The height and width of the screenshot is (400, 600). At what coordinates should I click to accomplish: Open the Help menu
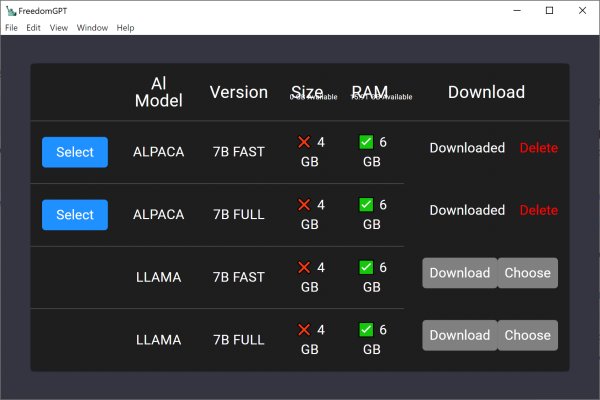(125, 28)
